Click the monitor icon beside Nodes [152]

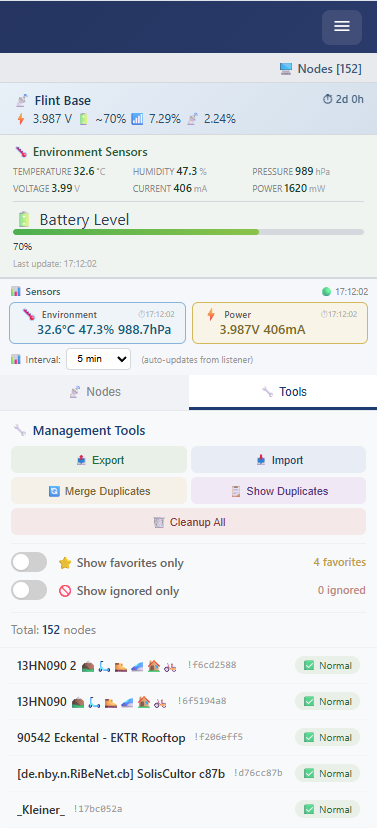[x=286, y=69]
